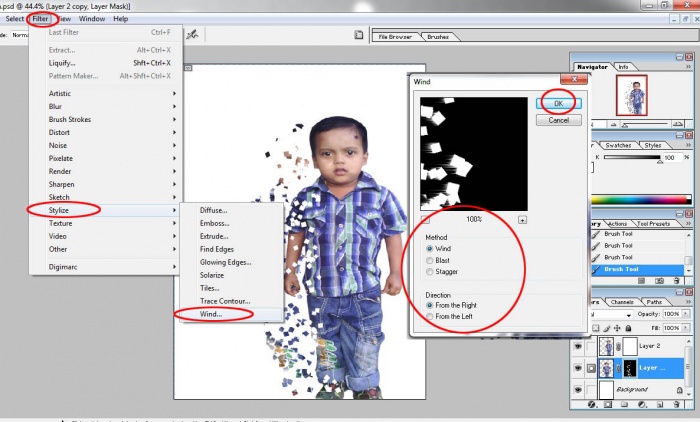Viewport: 700px width, 422px height.
Task: Click the K value input field
Action: [x=672, y=158]
